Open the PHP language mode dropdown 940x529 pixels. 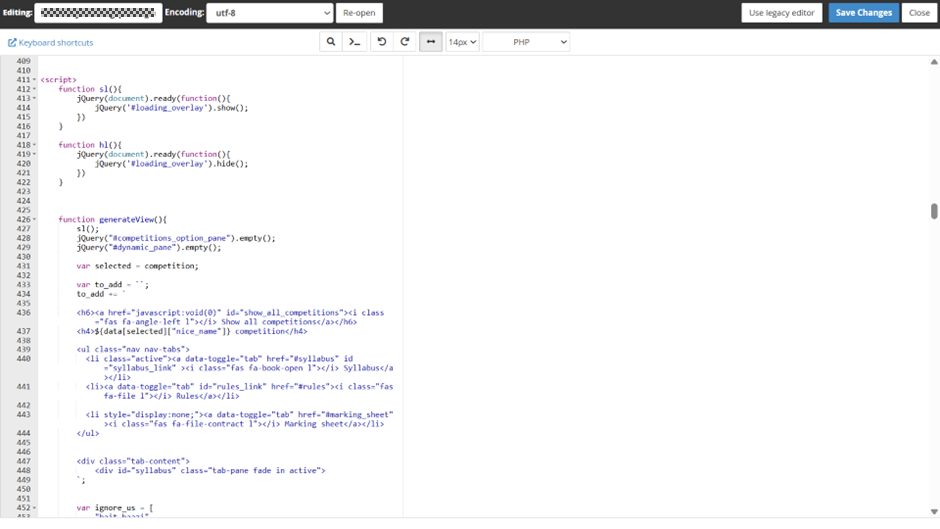(526, 42)
